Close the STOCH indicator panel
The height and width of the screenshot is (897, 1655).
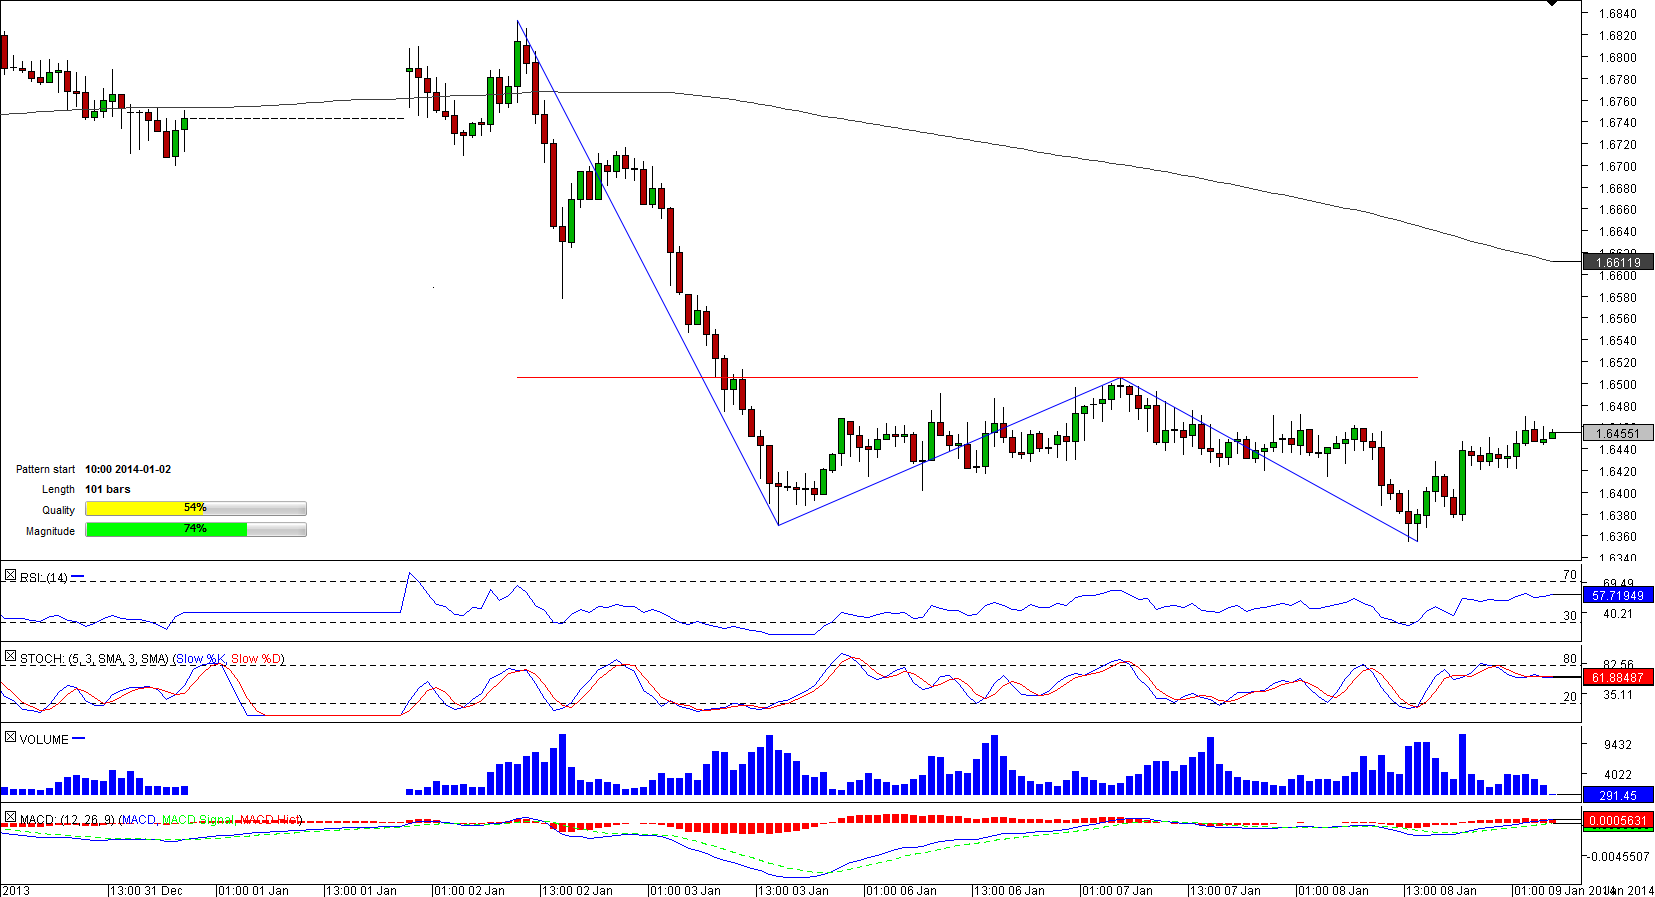point(10,657)
